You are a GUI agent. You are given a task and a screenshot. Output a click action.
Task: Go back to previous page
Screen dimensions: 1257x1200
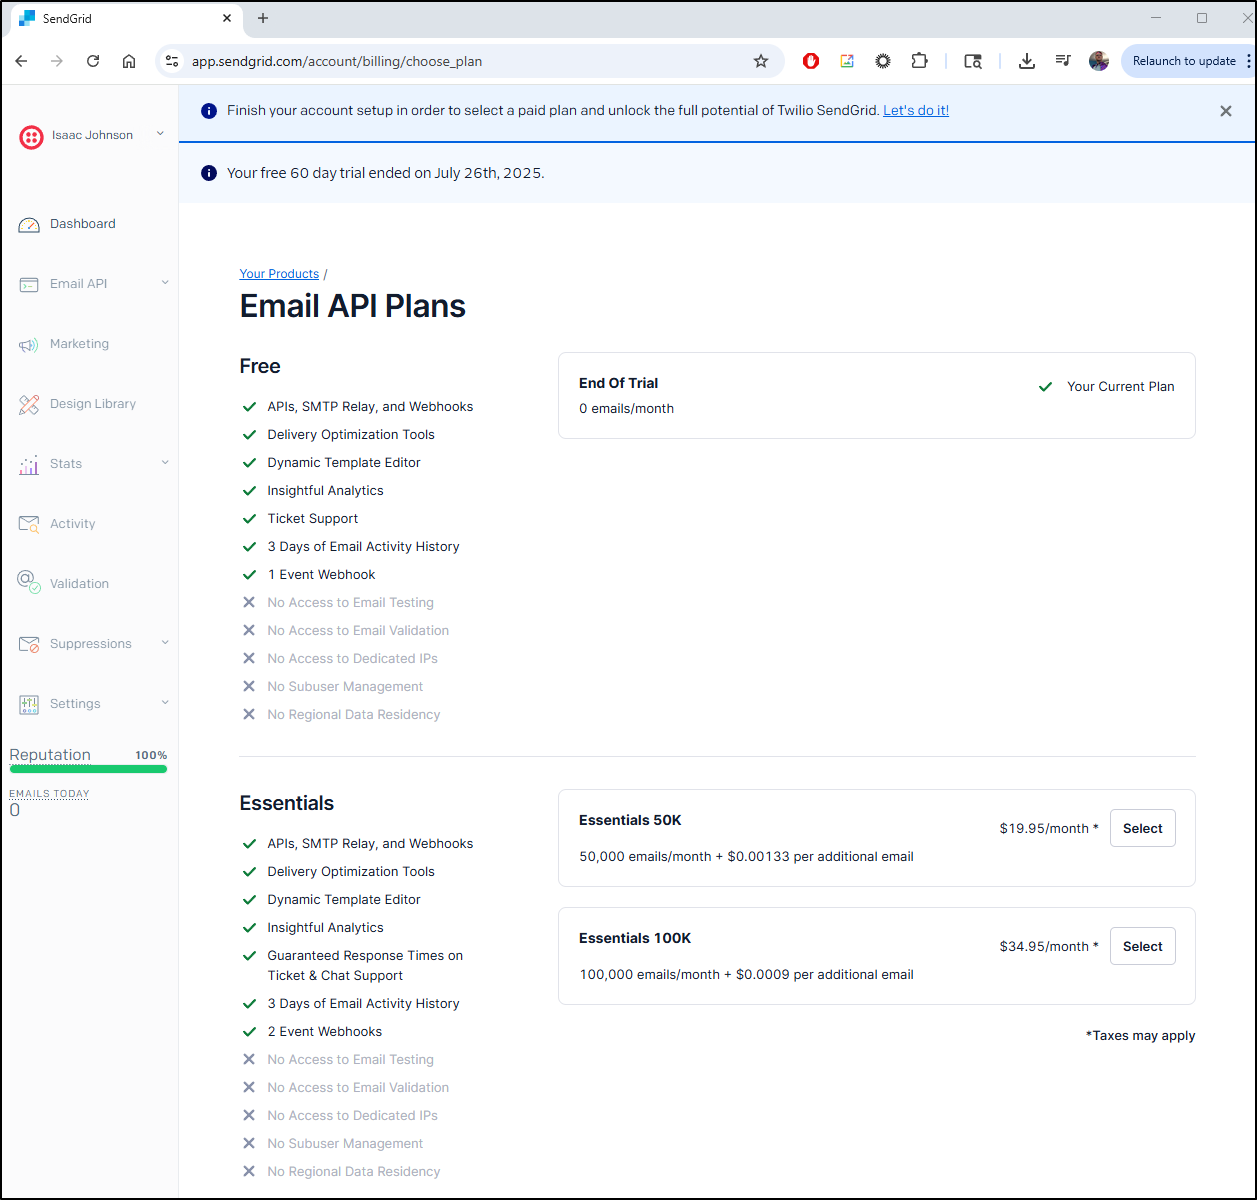[x=21, y=61]
